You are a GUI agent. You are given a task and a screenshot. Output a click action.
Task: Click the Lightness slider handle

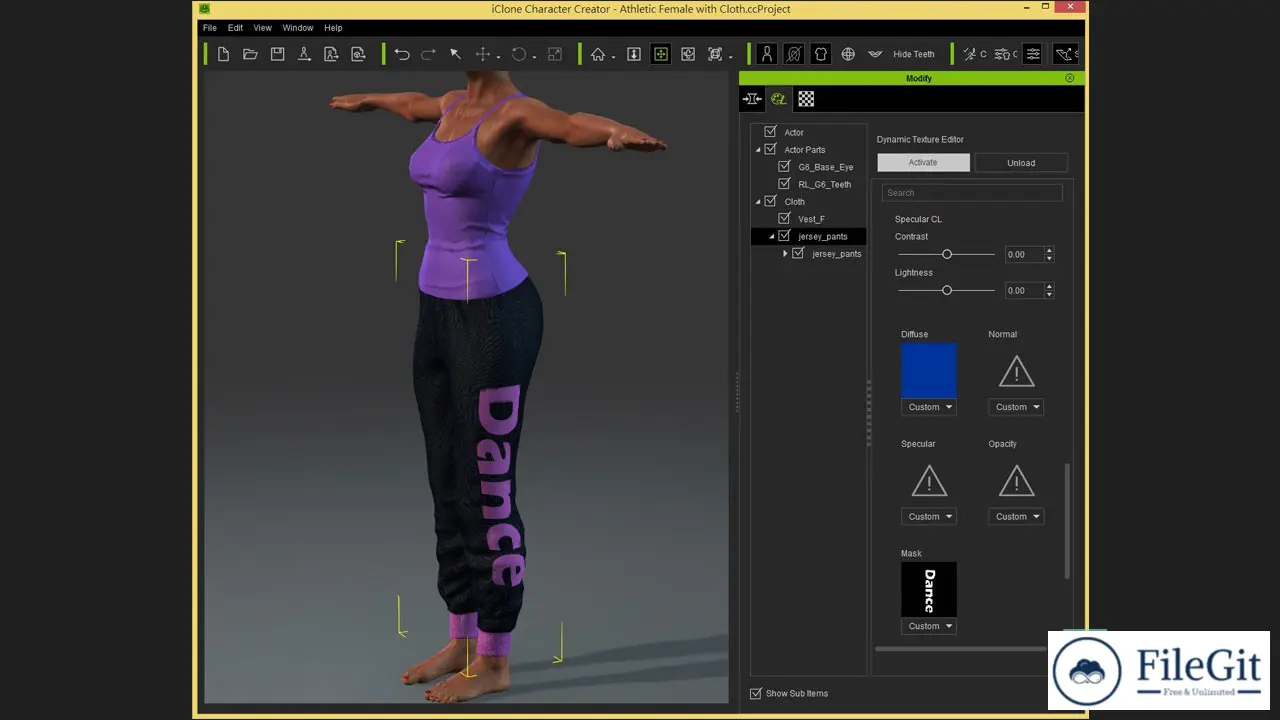click(x=947, y=290)
